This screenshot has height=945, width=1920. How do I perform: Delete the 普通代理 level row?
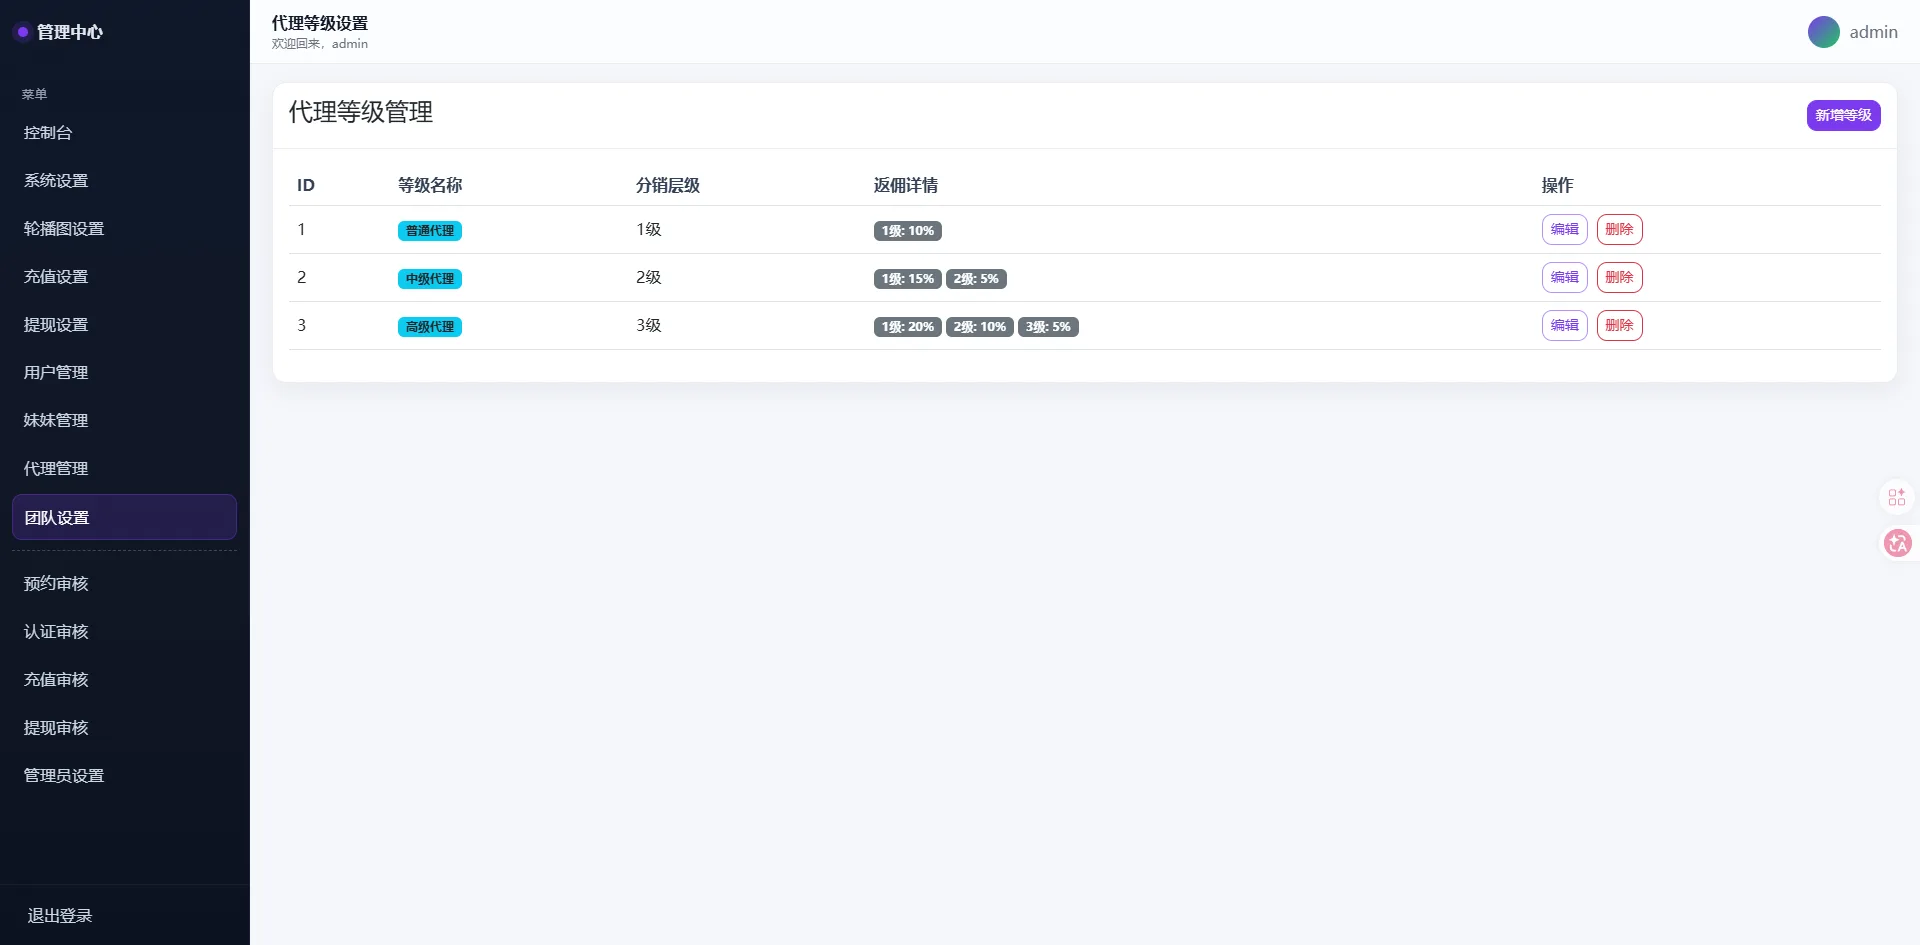pos(1619,229)
